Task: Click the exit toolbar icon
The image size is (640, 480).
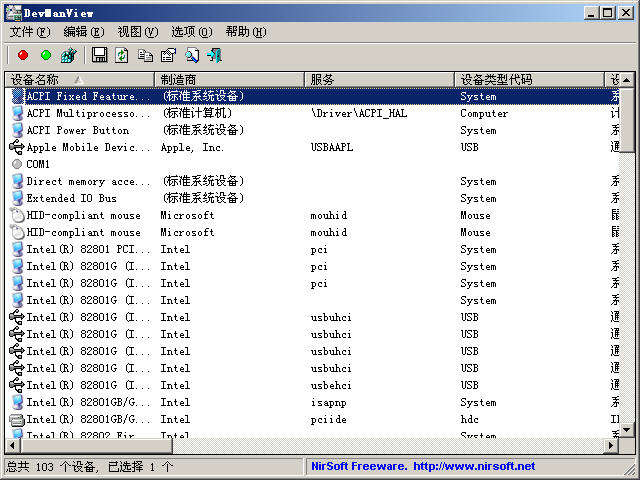Action: [x=214, y=56]
